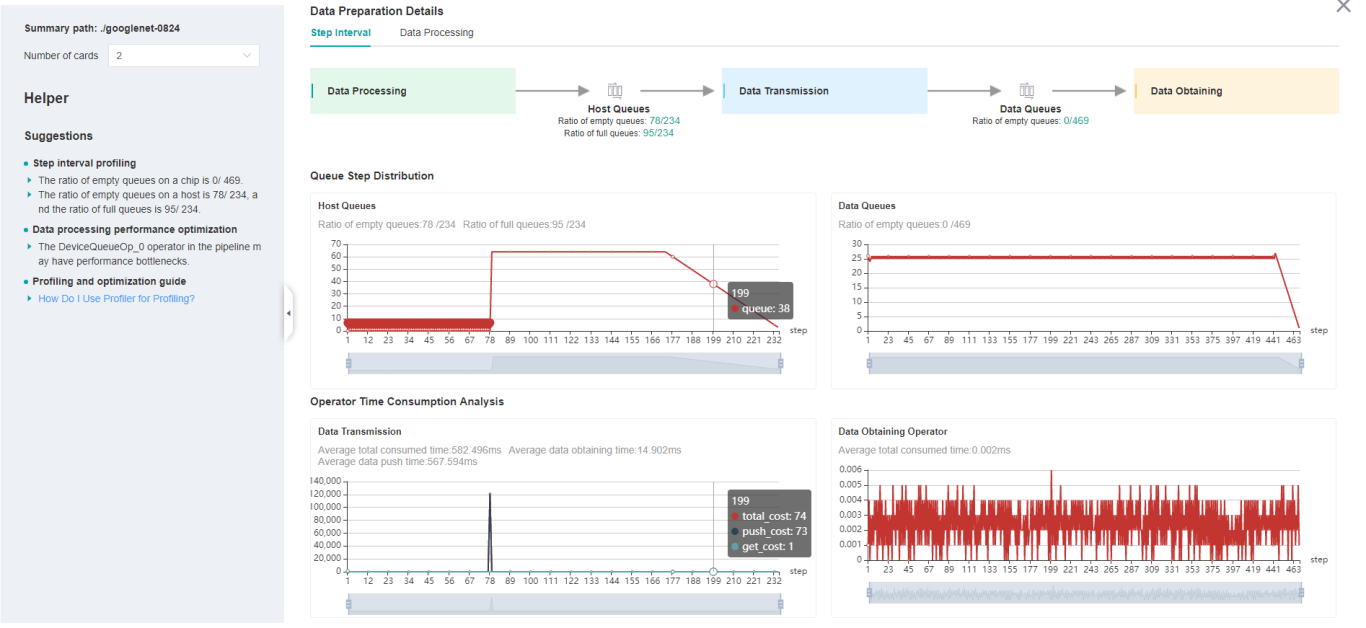Click the Data Processing pipeline stage box
Viewport: 1366px width, 628px height.
[412, 91]
